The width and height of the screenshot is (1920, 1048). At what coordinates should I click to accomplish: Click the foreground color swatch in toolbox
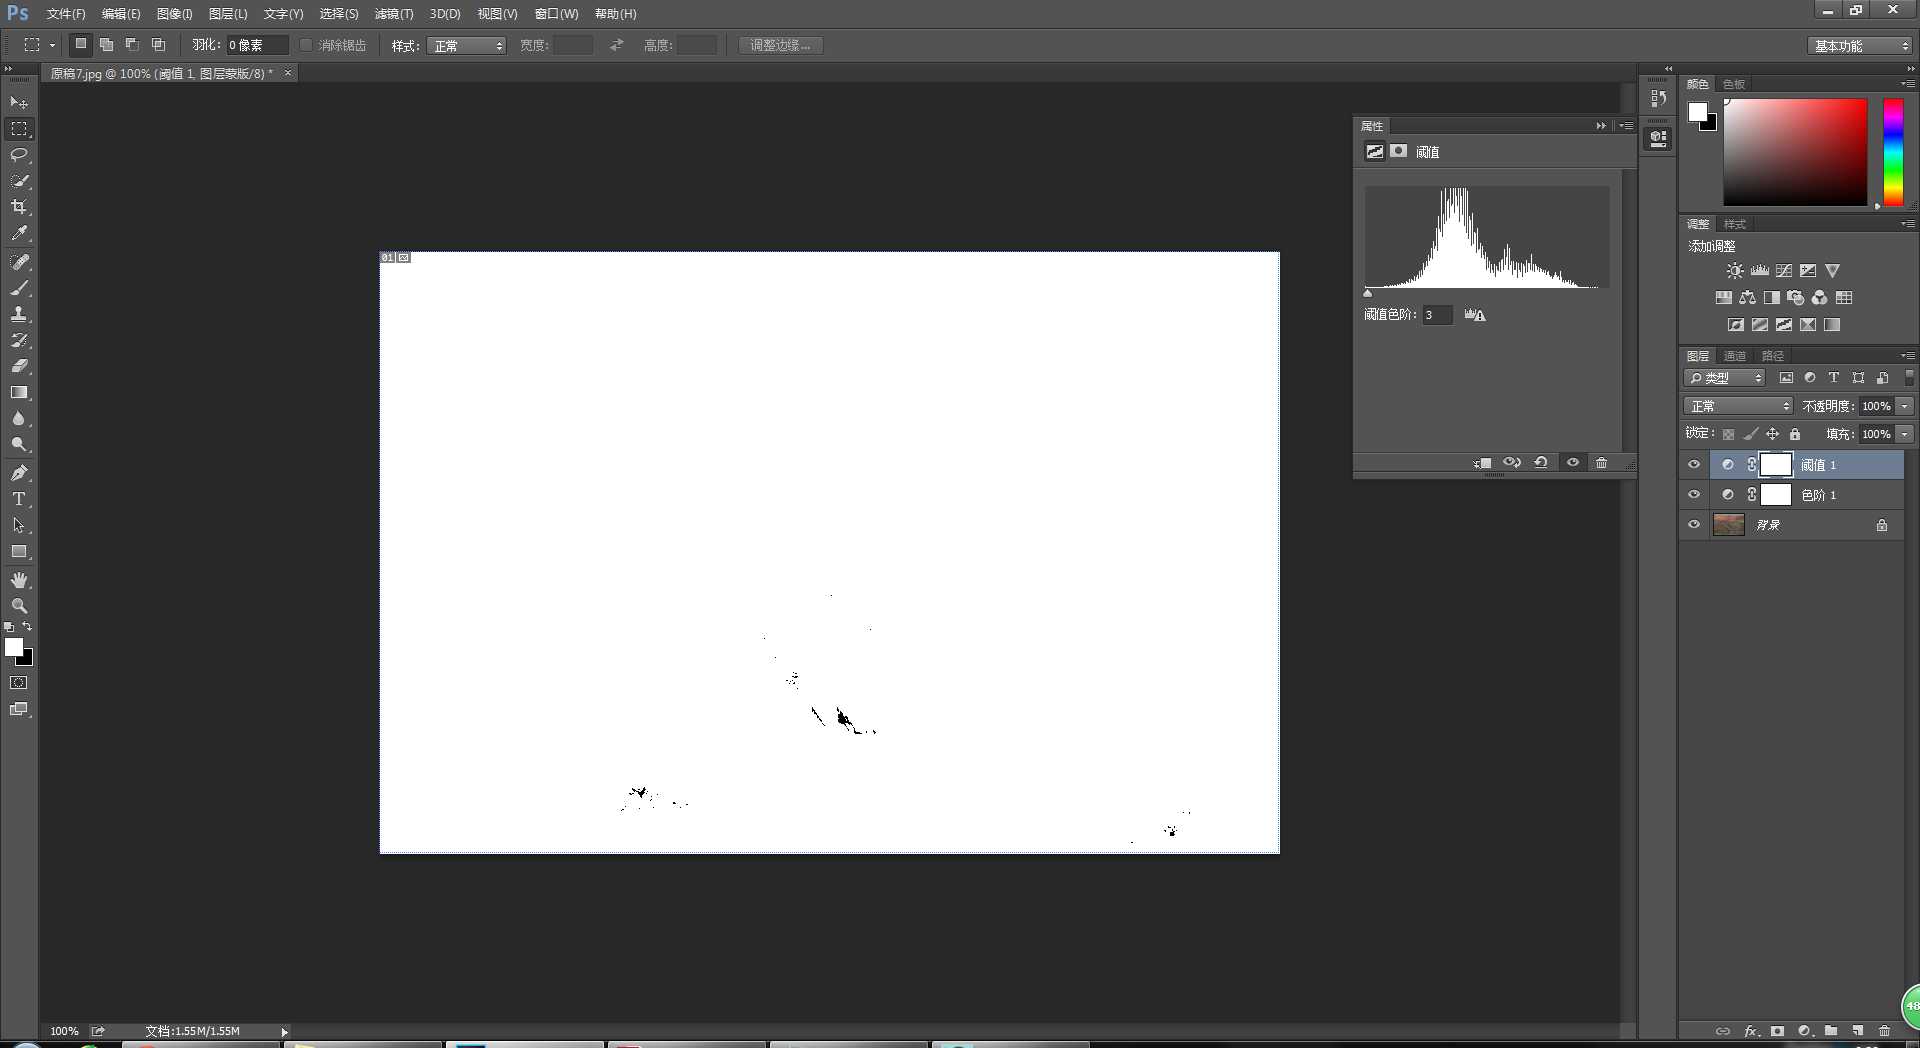pos(13,647)
